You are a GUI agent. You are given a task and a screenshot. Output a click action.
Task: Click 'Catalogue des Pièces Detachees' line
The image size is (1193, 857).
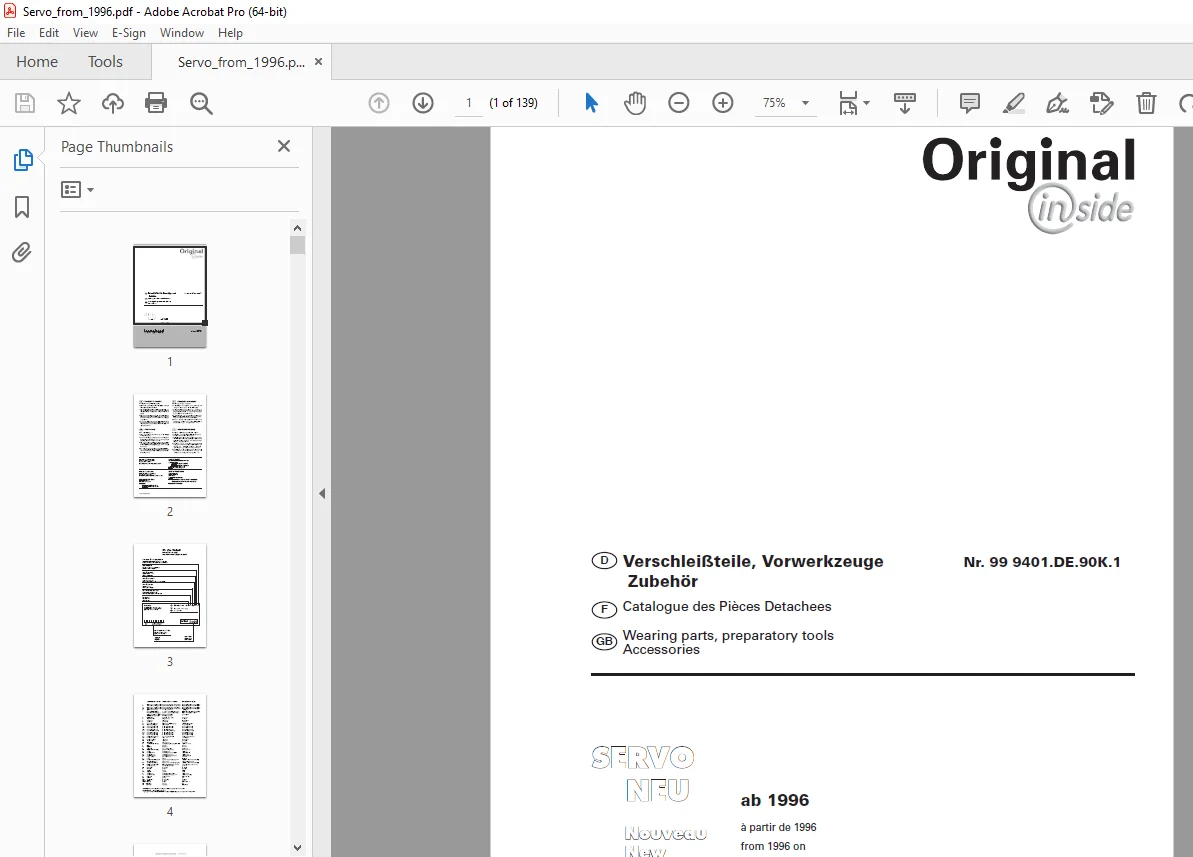click(x=727, y=607)
